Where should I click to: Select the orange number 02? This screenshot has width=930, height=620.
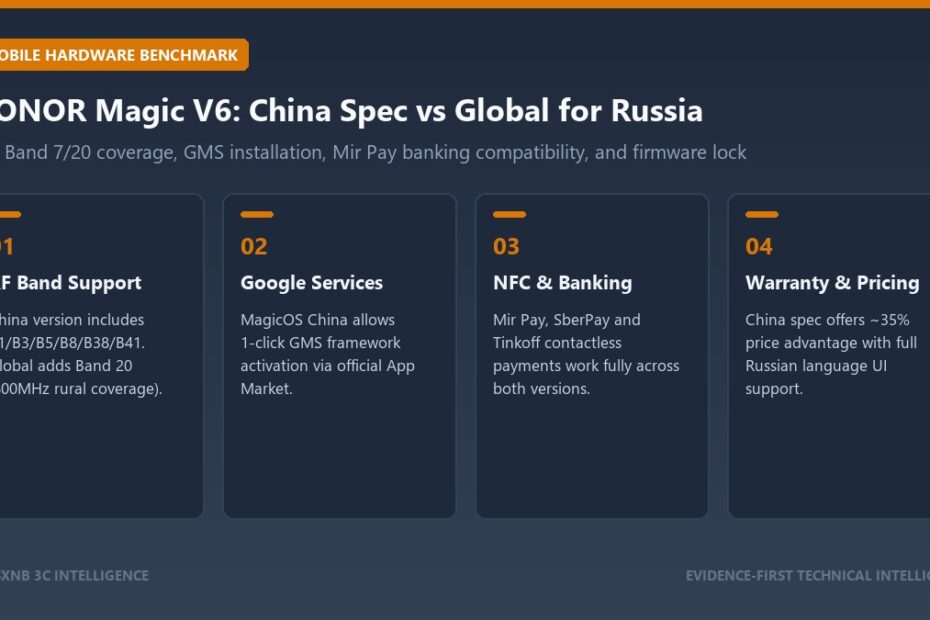click(254, 246)
